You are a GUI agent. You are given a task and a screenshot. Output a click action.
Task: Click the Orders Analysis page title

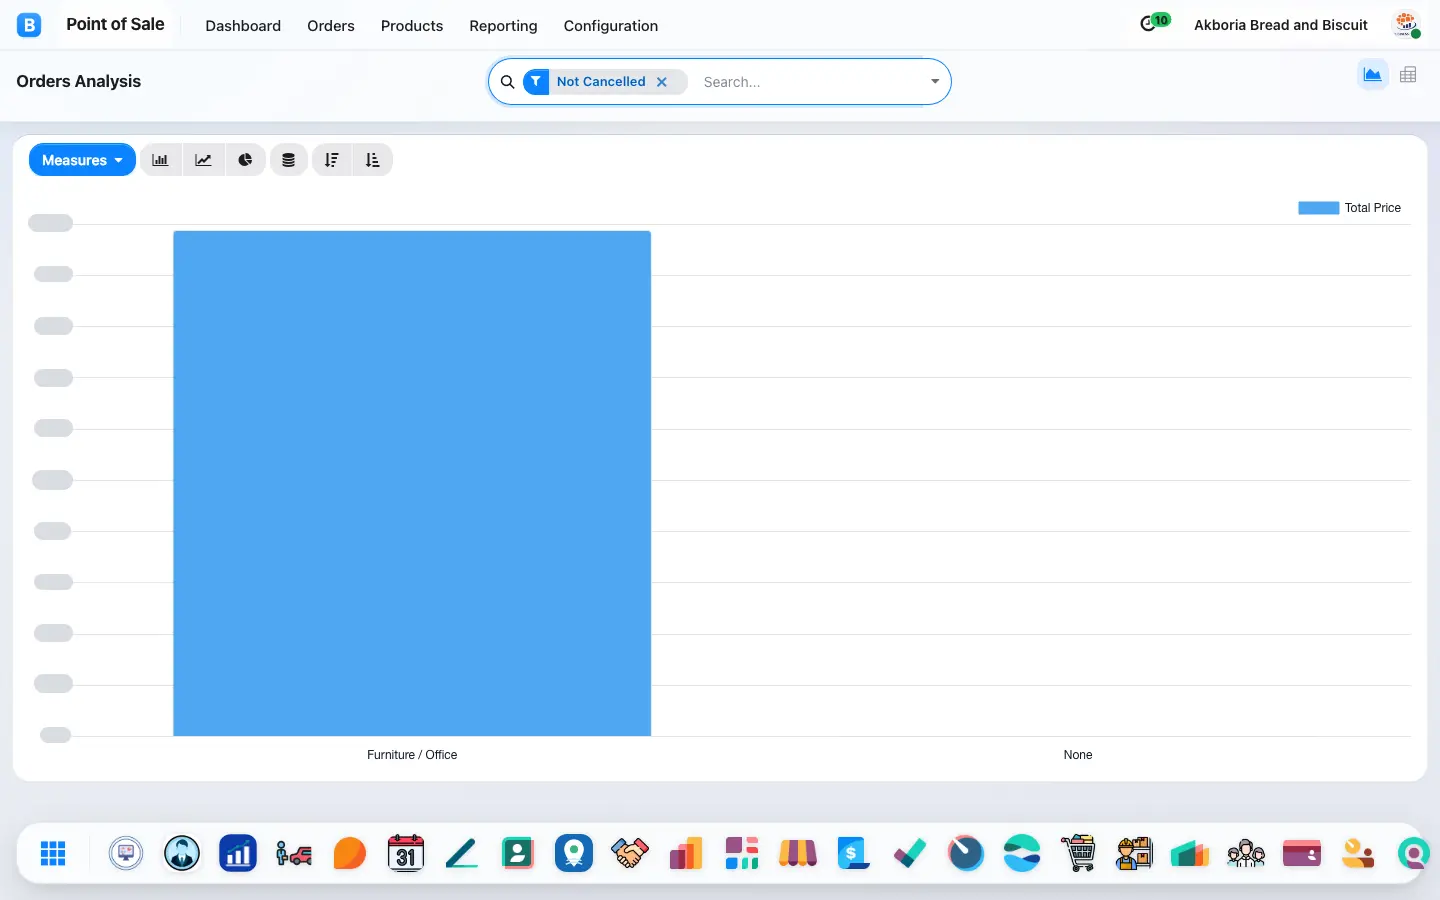[79, 82]
